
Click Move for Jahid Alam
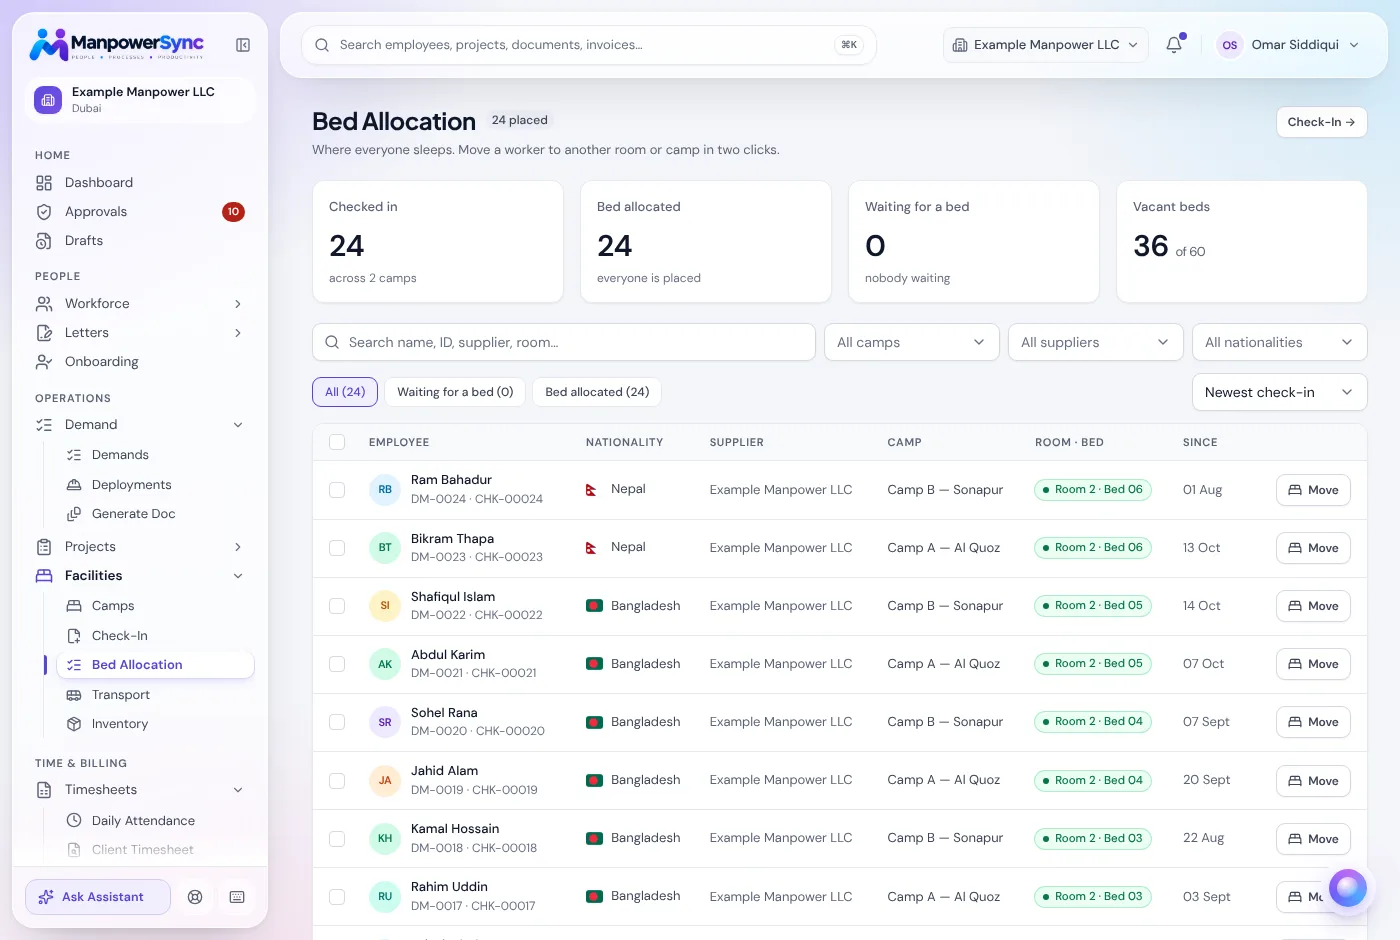(x=1313, y=781)
